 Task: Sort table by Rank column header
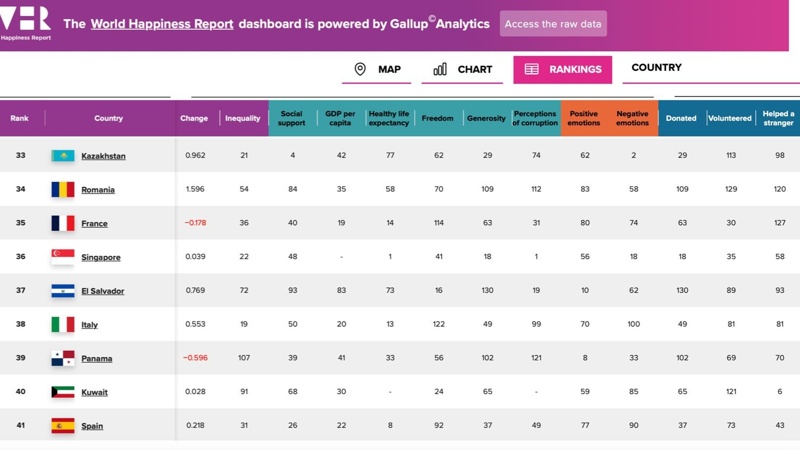pyautogui.click(x=20, y=118)
